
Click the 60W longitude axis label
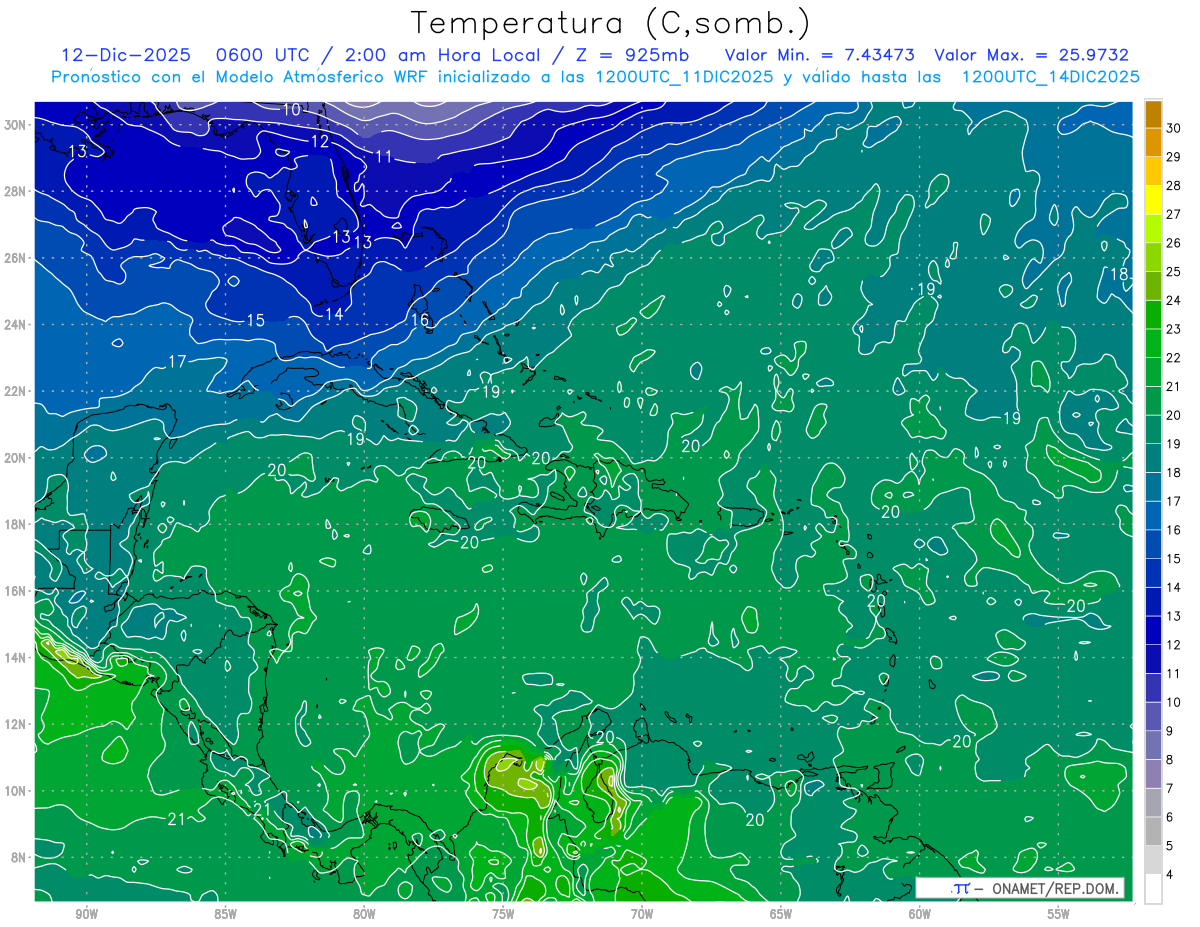[x=920, y=915]
